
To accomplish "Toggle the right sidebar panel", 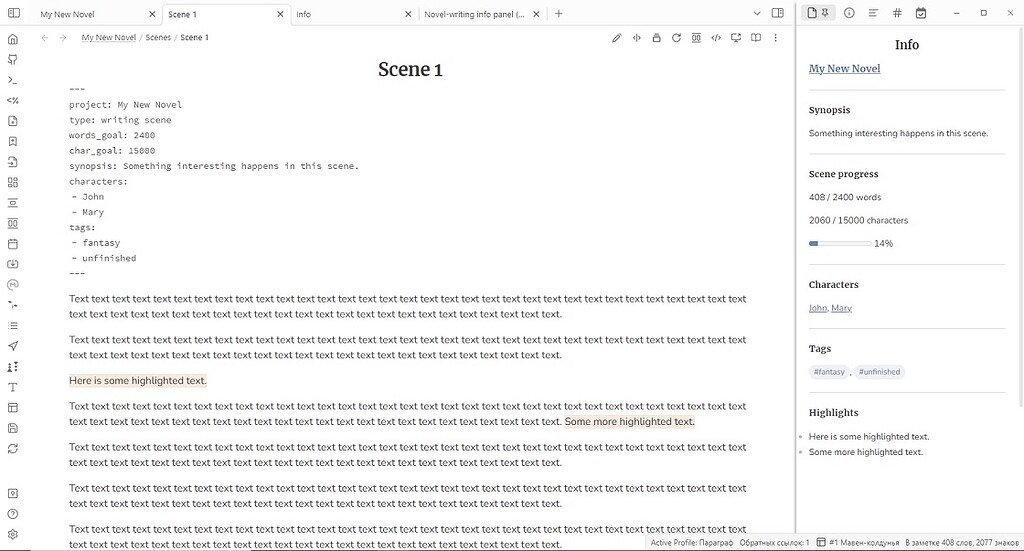I will pyautogui.click(x=777, y=13).
